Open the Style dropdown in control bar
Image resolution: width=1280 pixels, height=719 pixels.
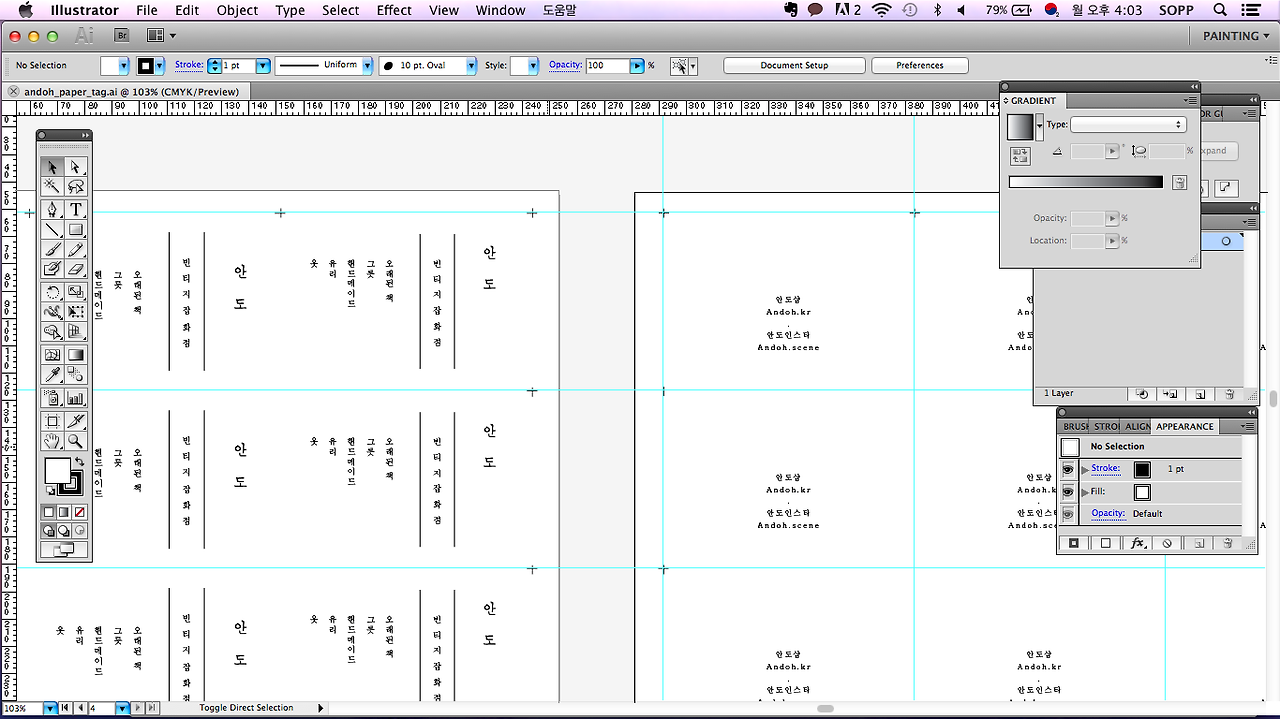tap(532, 65)
